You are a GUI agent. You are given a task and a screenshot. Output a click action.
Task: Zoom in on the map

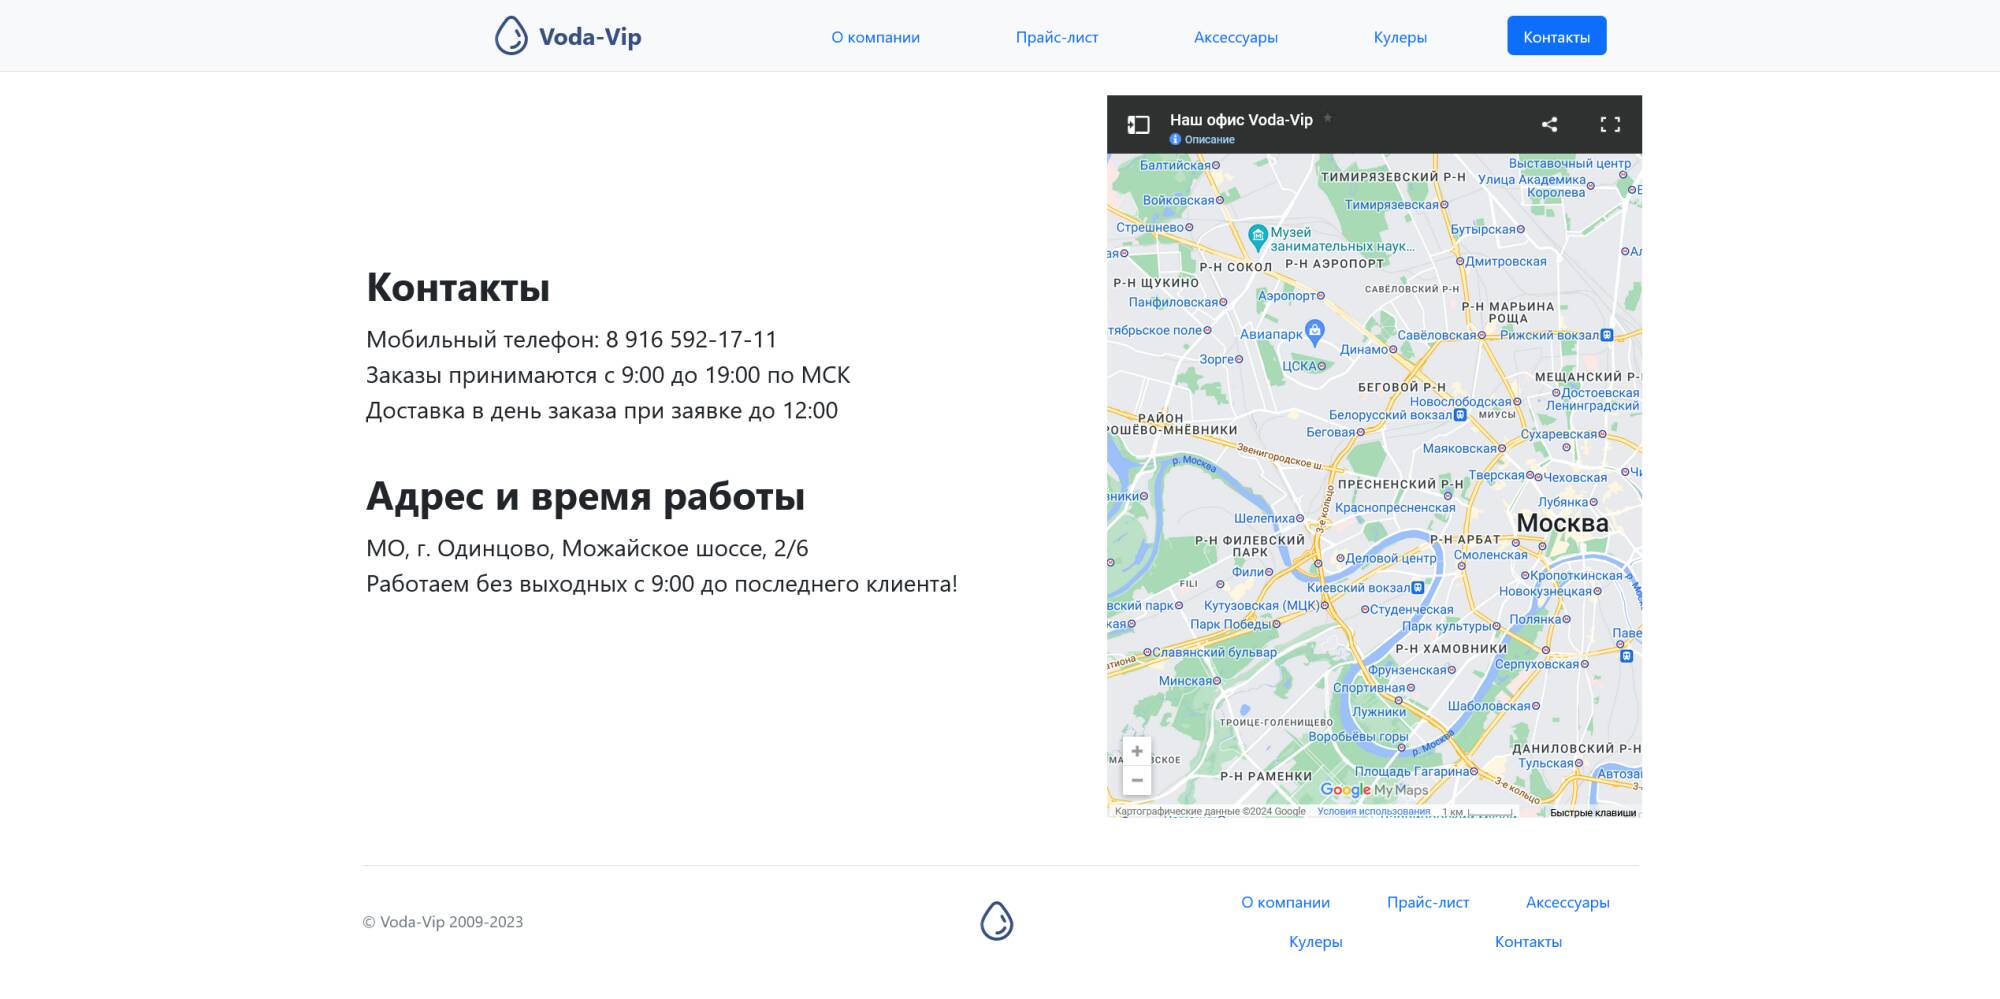pyautogui.click(x=1137, y=751)
